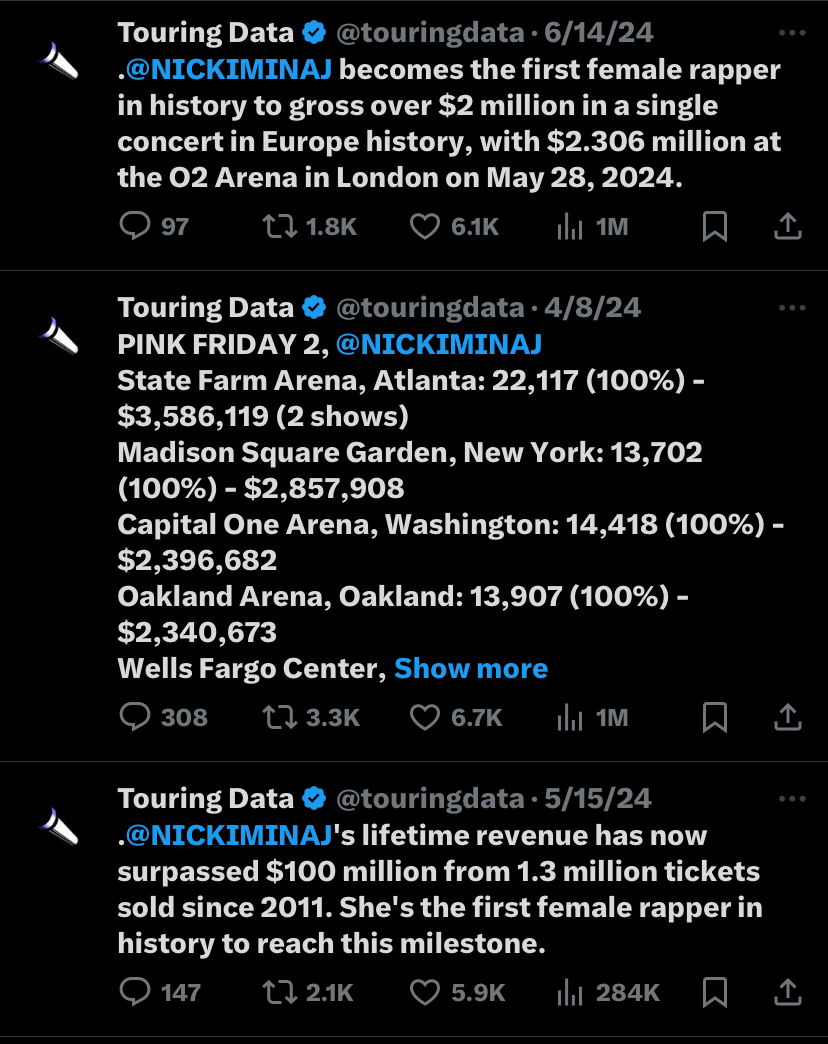View analytics of the 6/14/24 tweet

pos(570,227)
